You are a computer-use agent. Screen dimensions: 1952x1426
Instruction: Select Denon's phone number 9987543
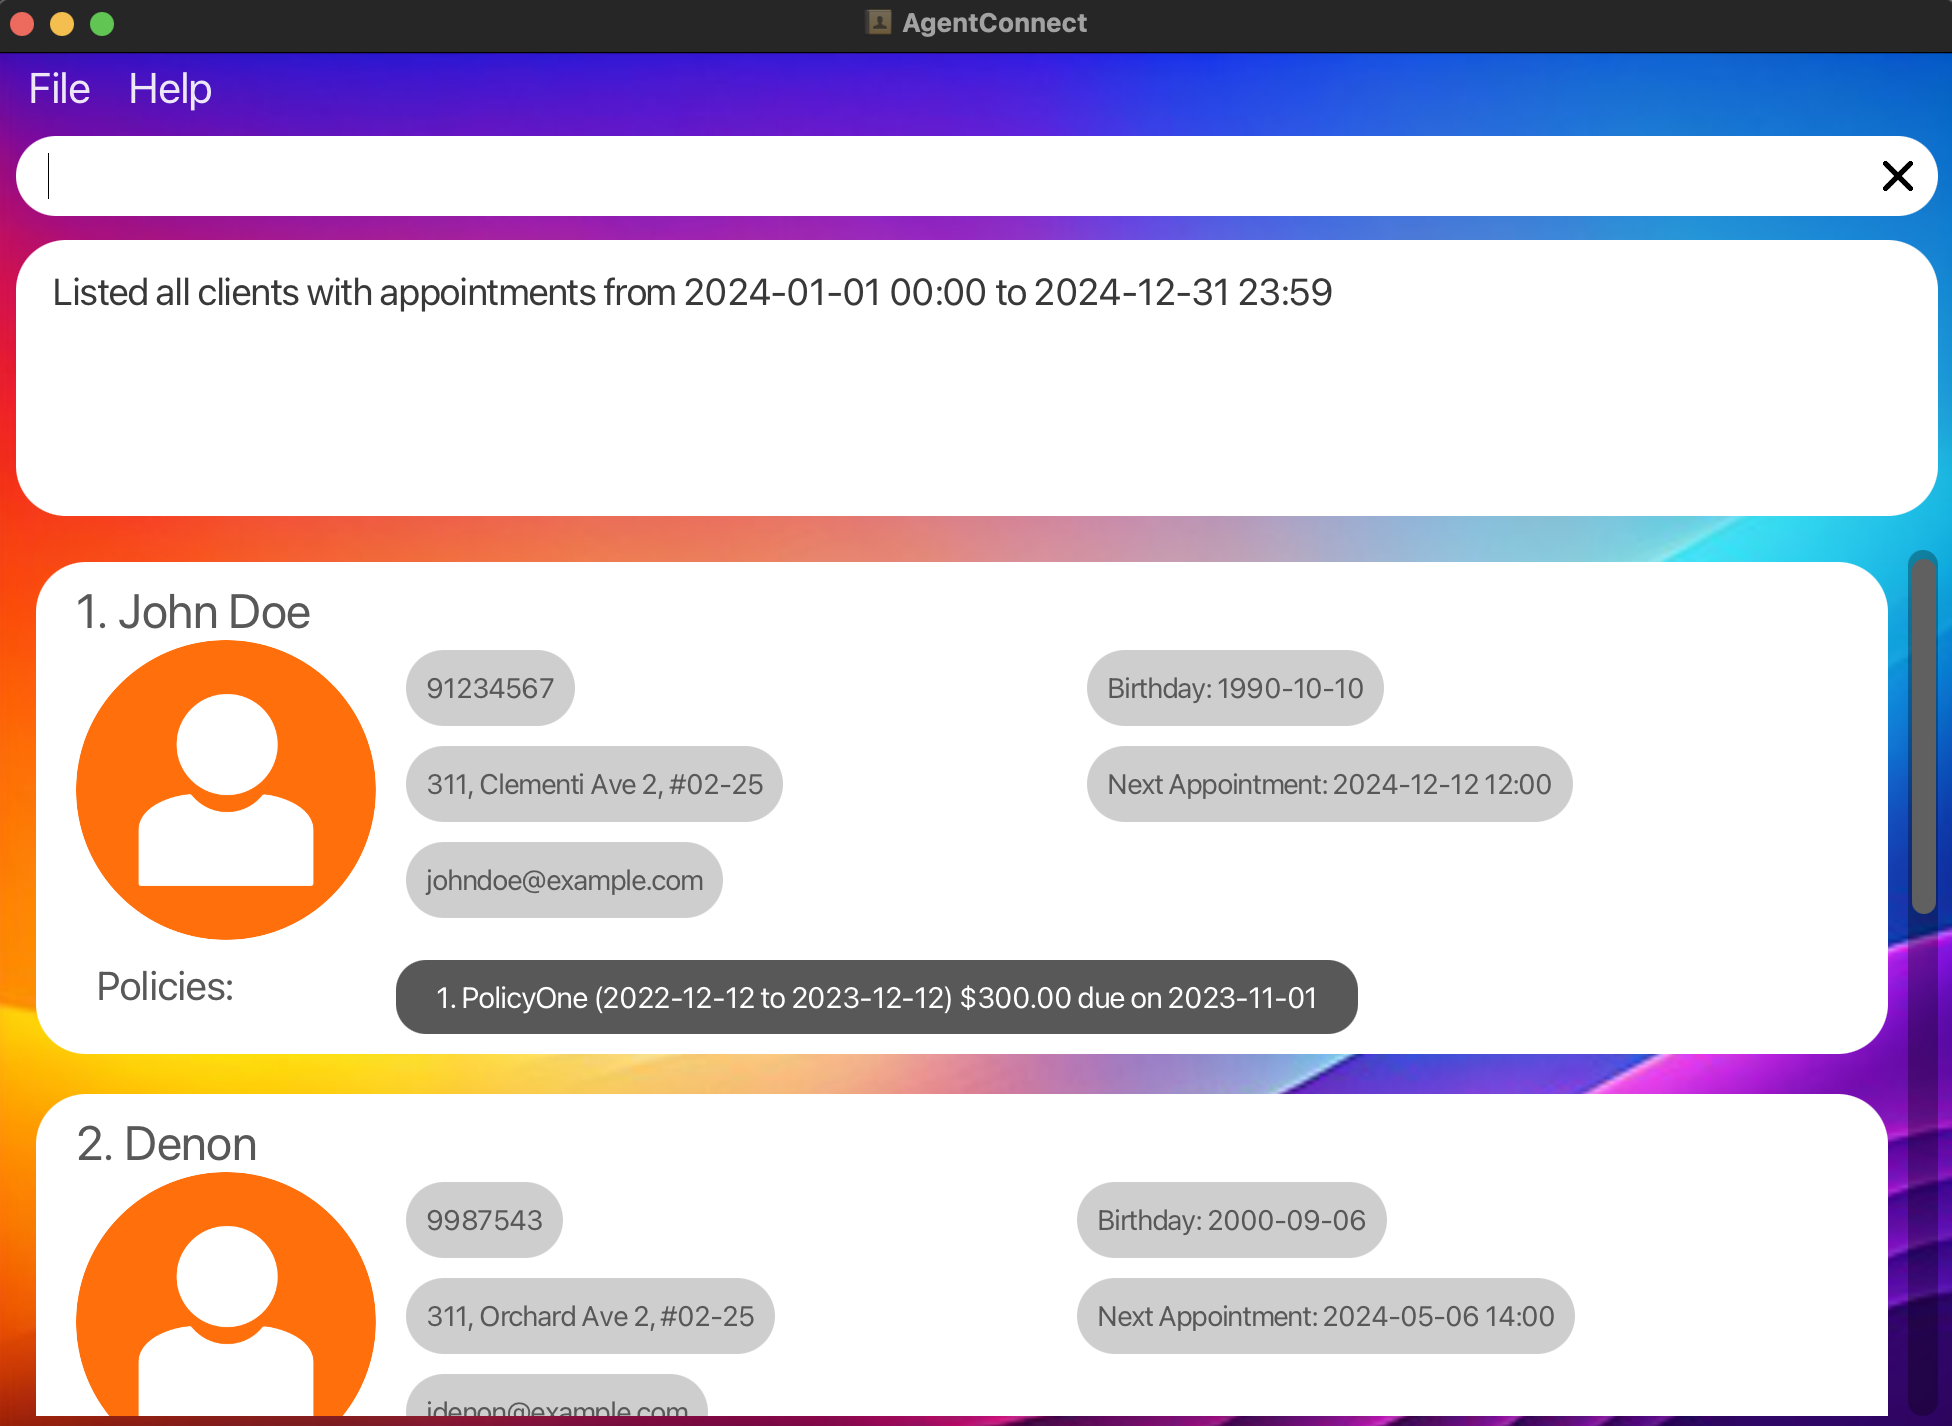[484, 1220]
